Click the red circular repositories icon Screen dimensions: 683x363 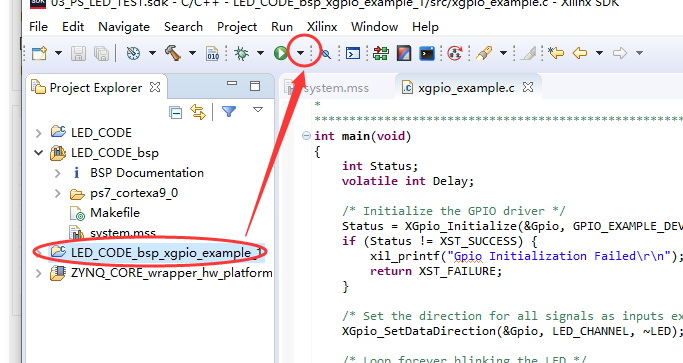455,53
